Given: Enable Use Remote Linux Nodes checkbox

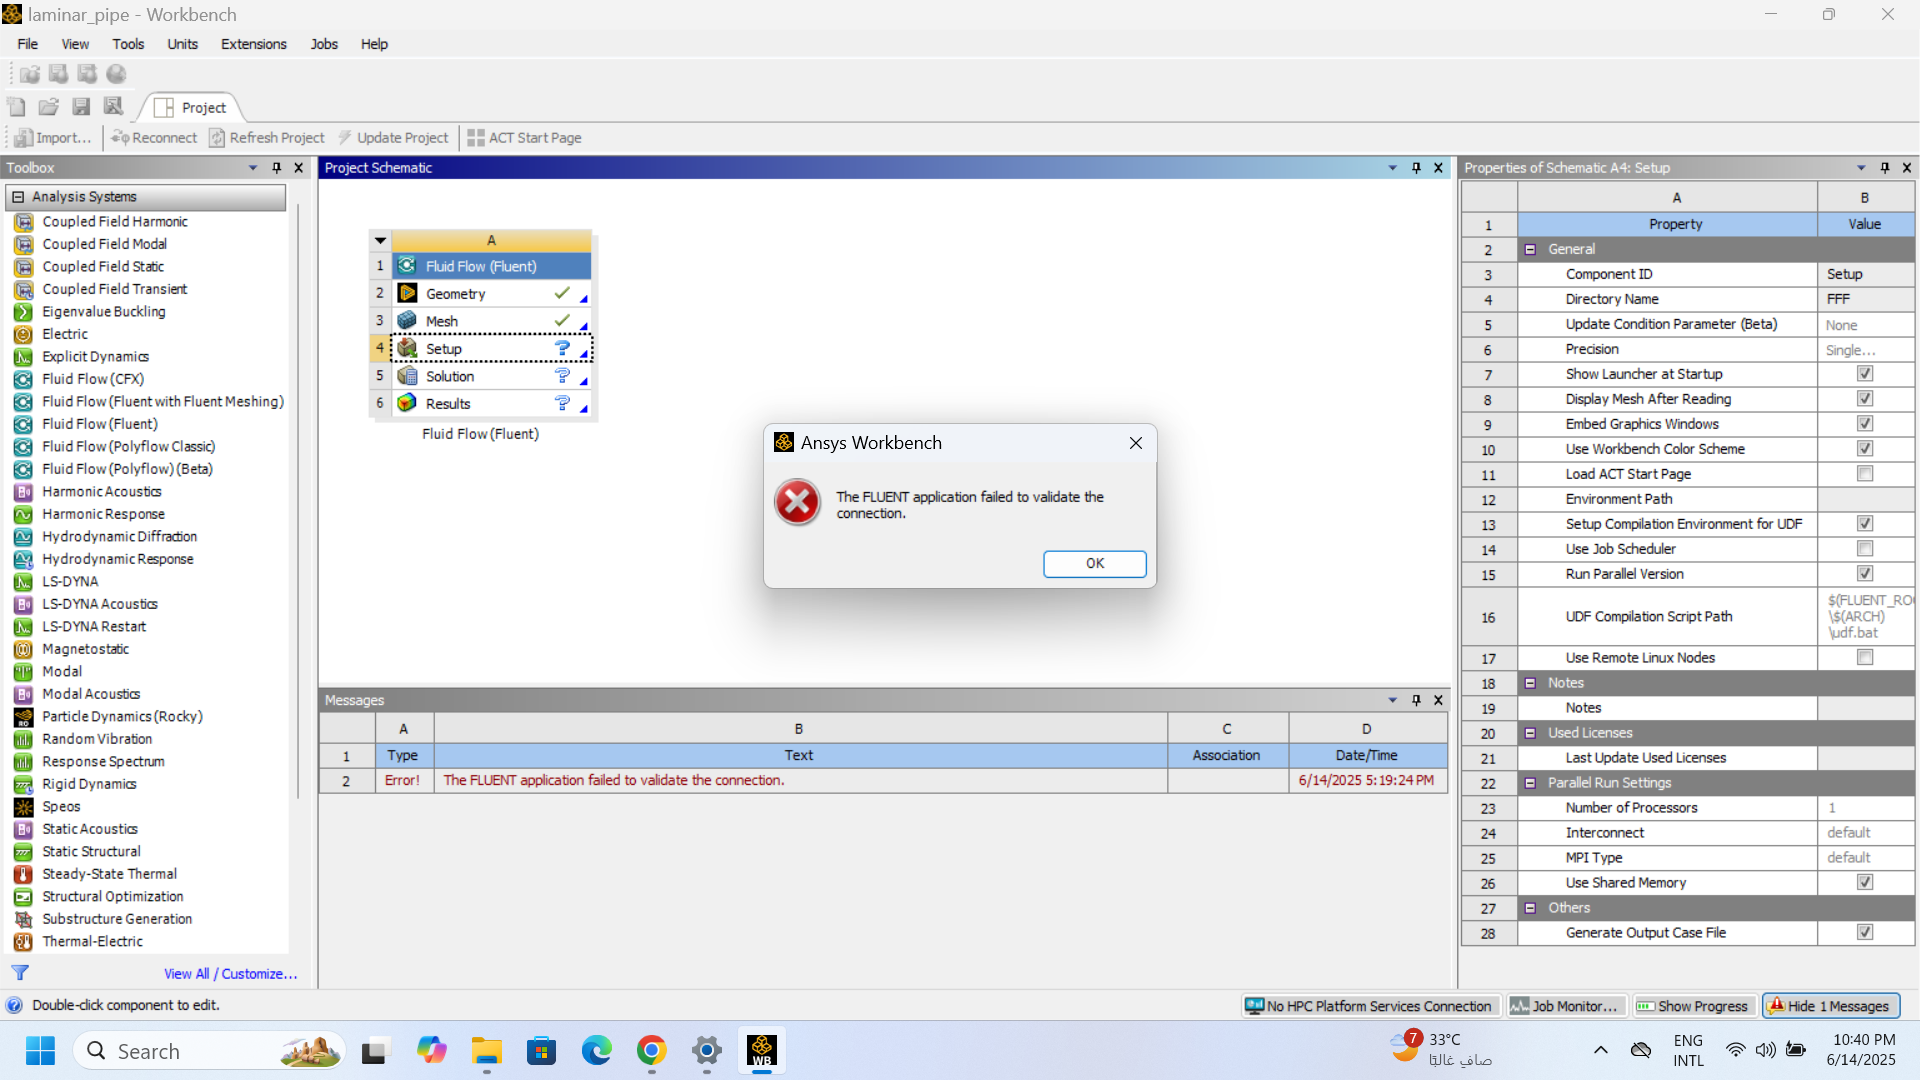Looking at the screenshot, I should coord(1865,658).
